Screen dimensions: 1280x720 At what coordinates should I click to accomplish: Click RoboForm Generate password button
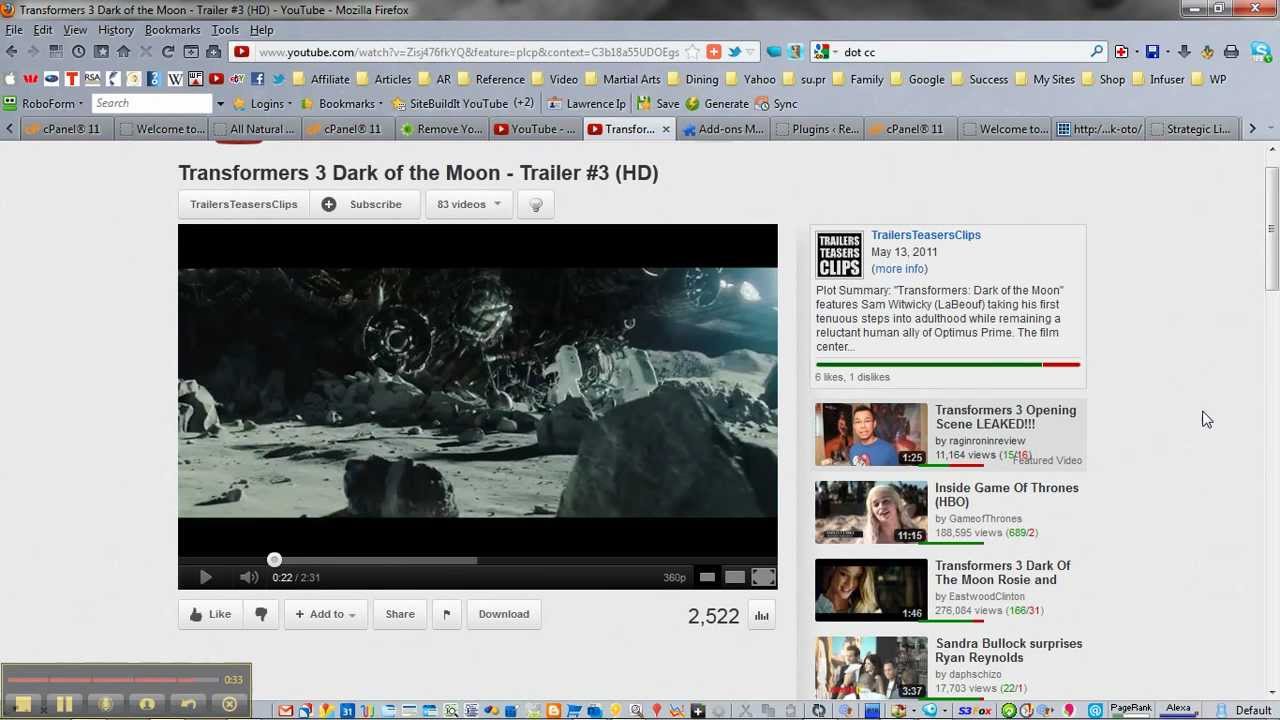[x=716, y=103]
